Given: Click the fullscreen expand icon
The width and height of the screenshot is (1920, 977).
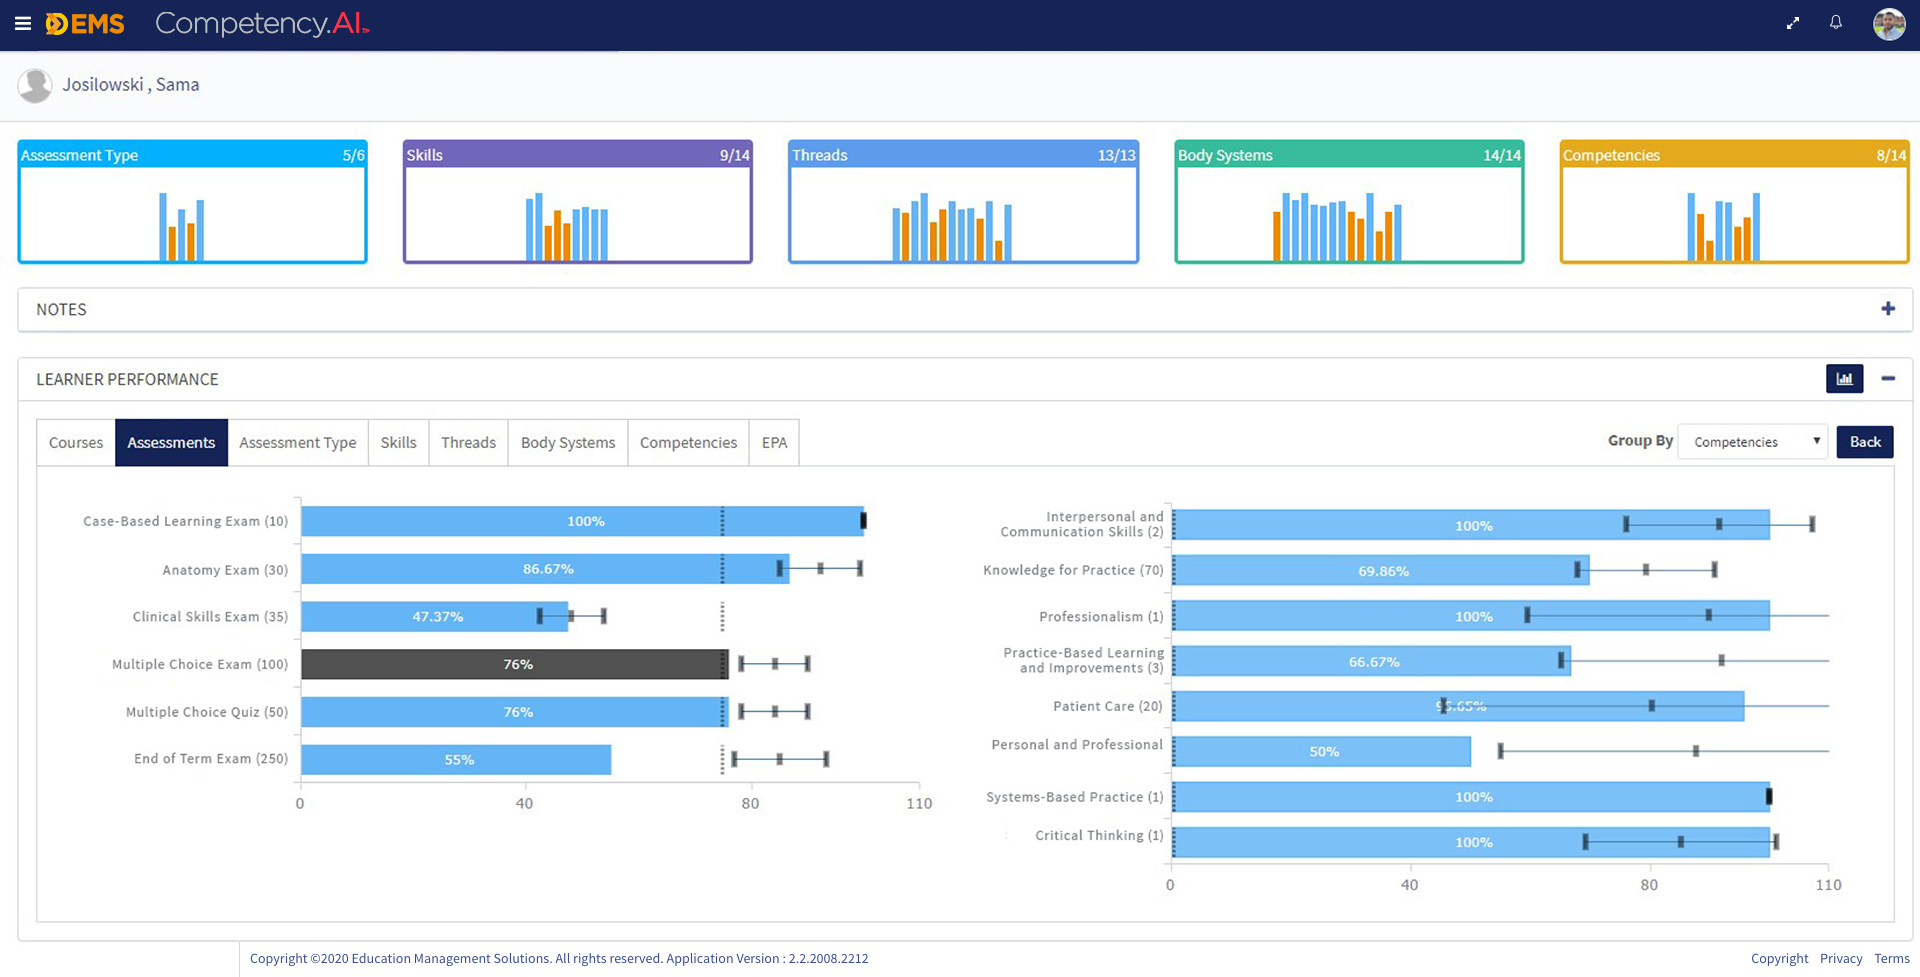Looking at the screenshot, I should (x=1792, y=23).
